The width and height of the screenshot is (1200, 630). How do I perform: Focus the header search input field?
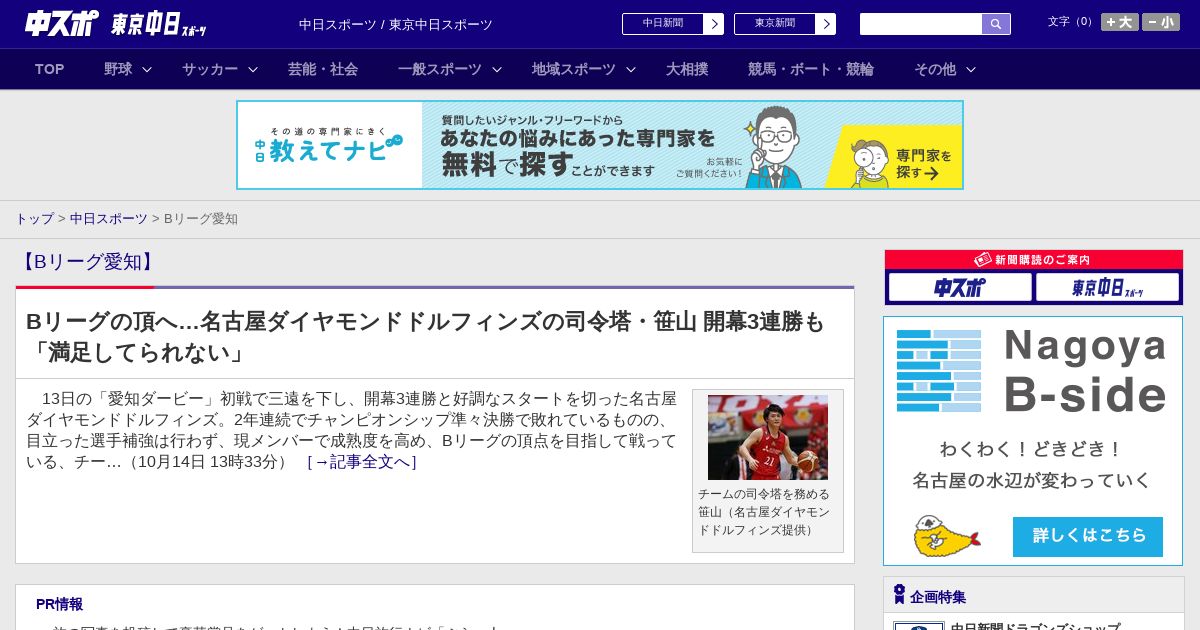(x=921, y=24)
